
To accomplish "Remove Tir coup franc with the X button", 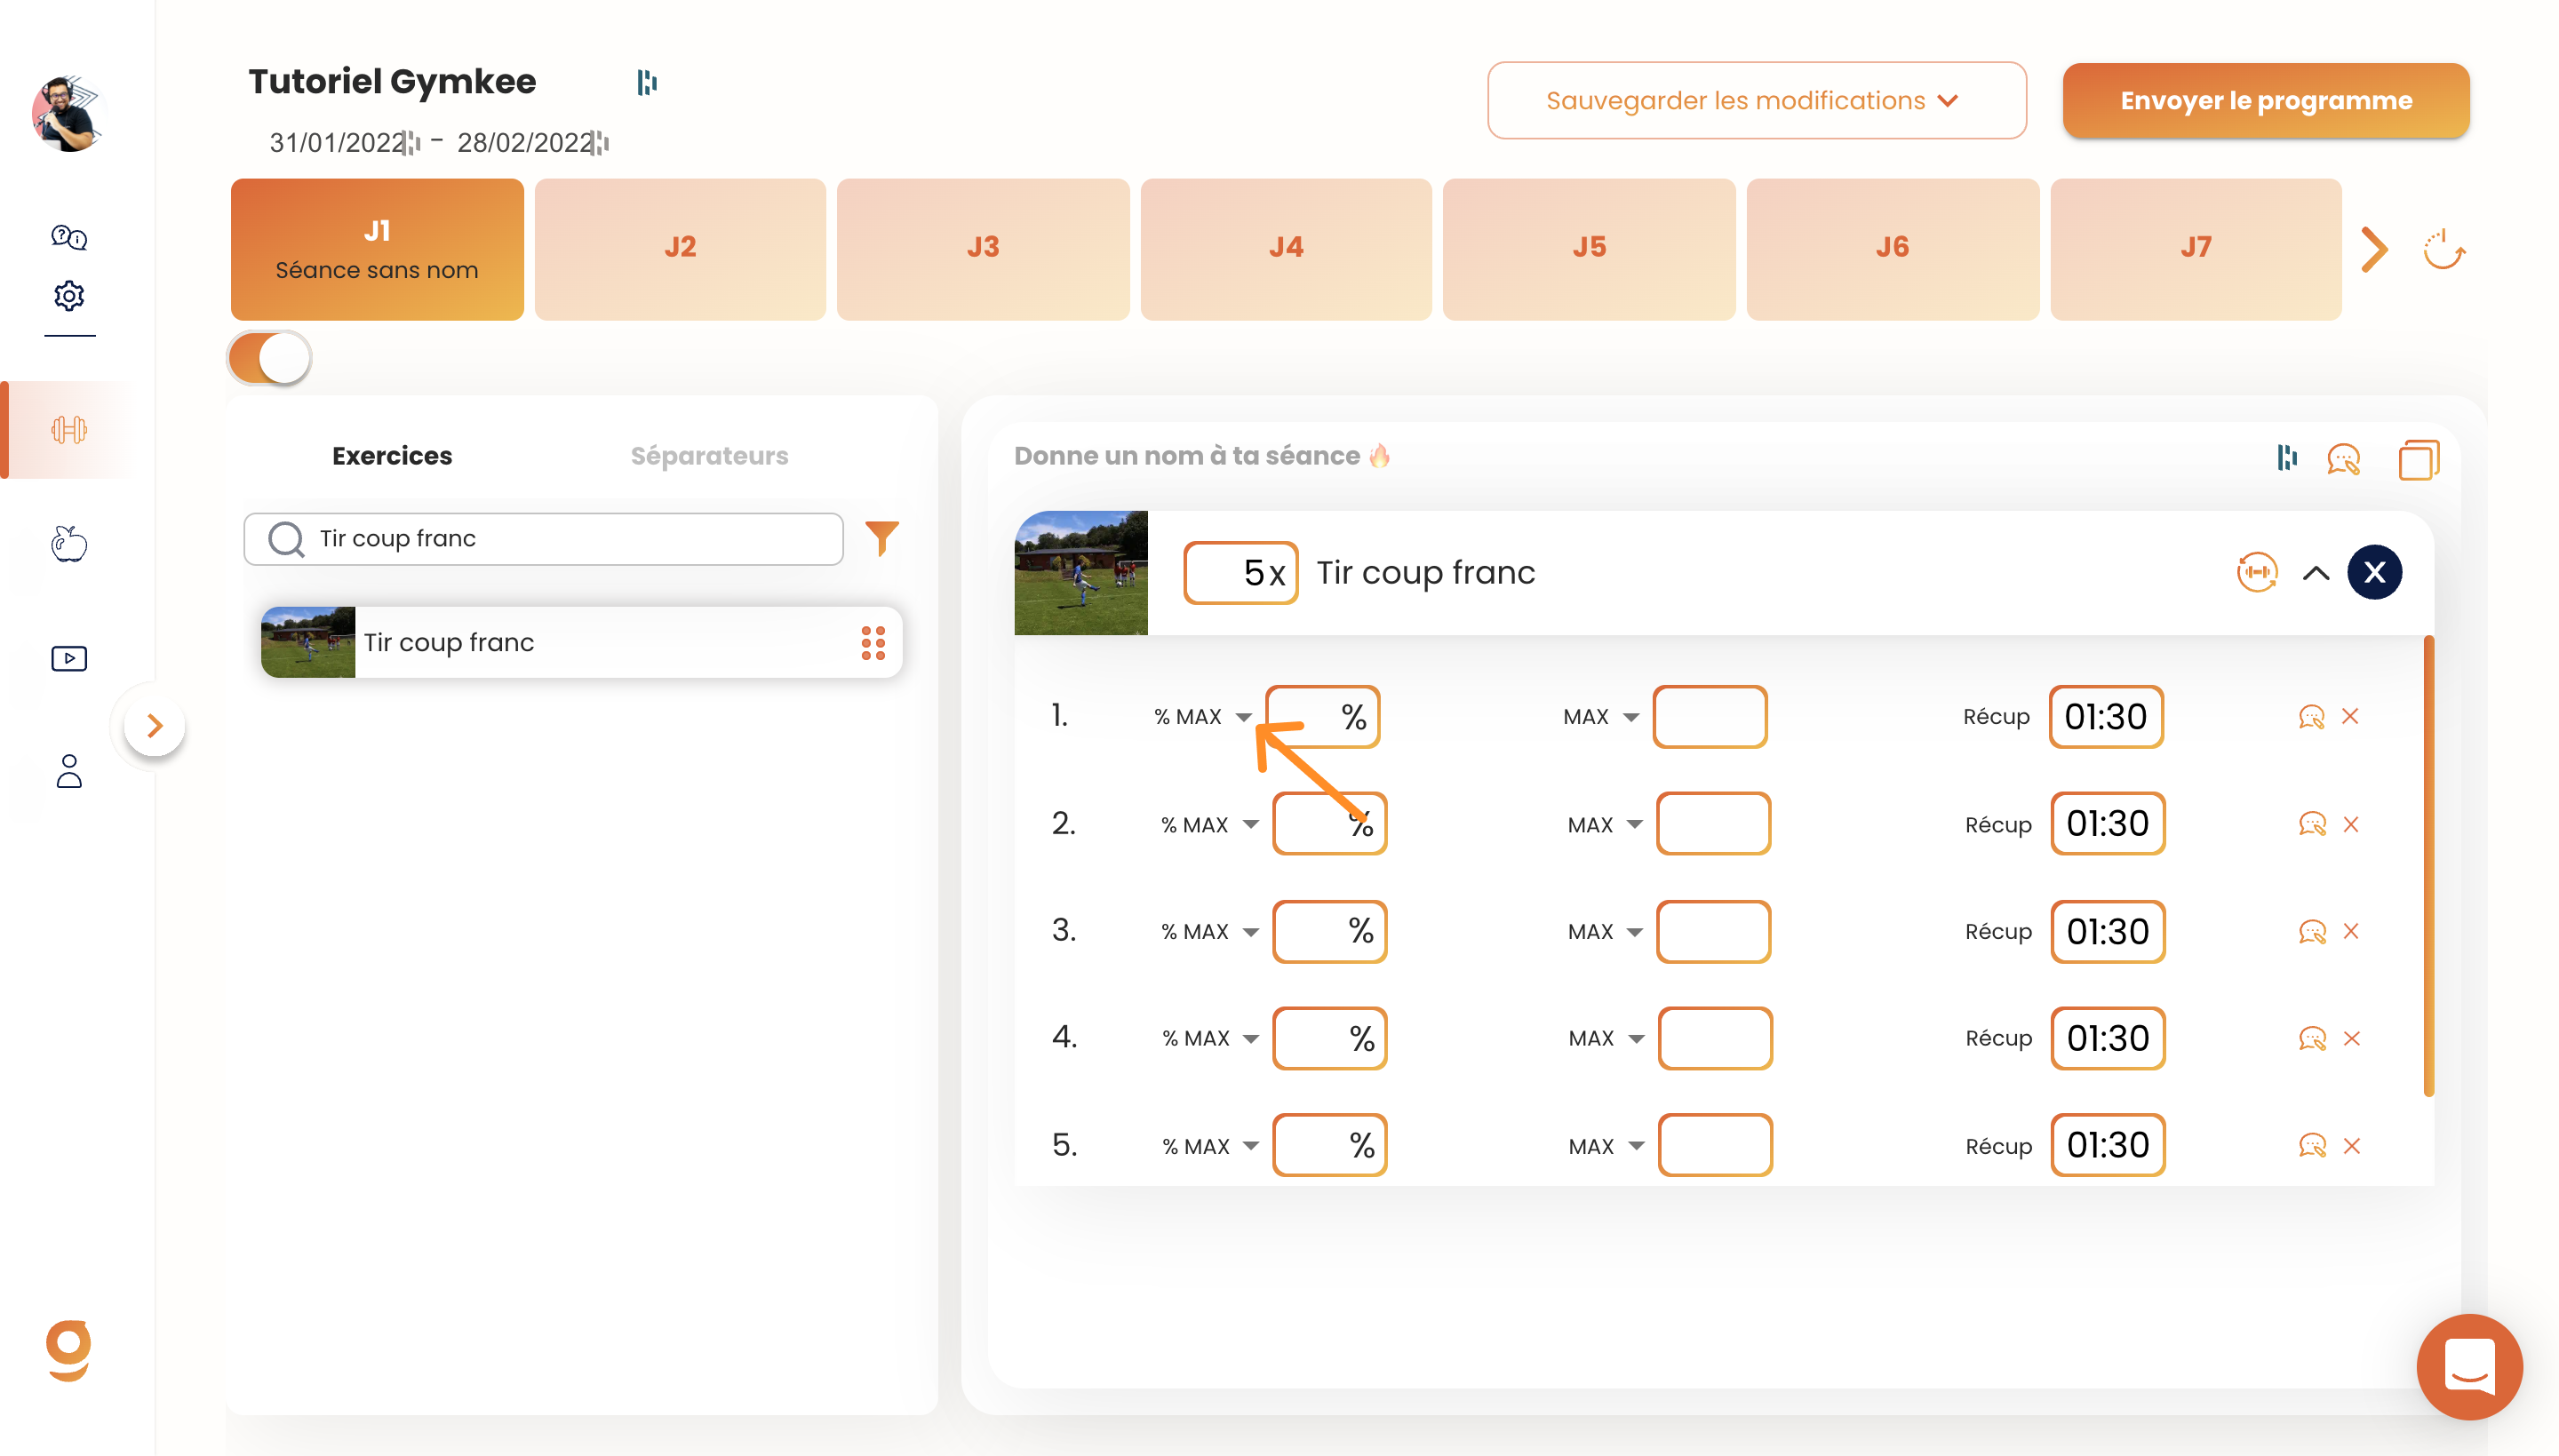I will pos(2374,572).
